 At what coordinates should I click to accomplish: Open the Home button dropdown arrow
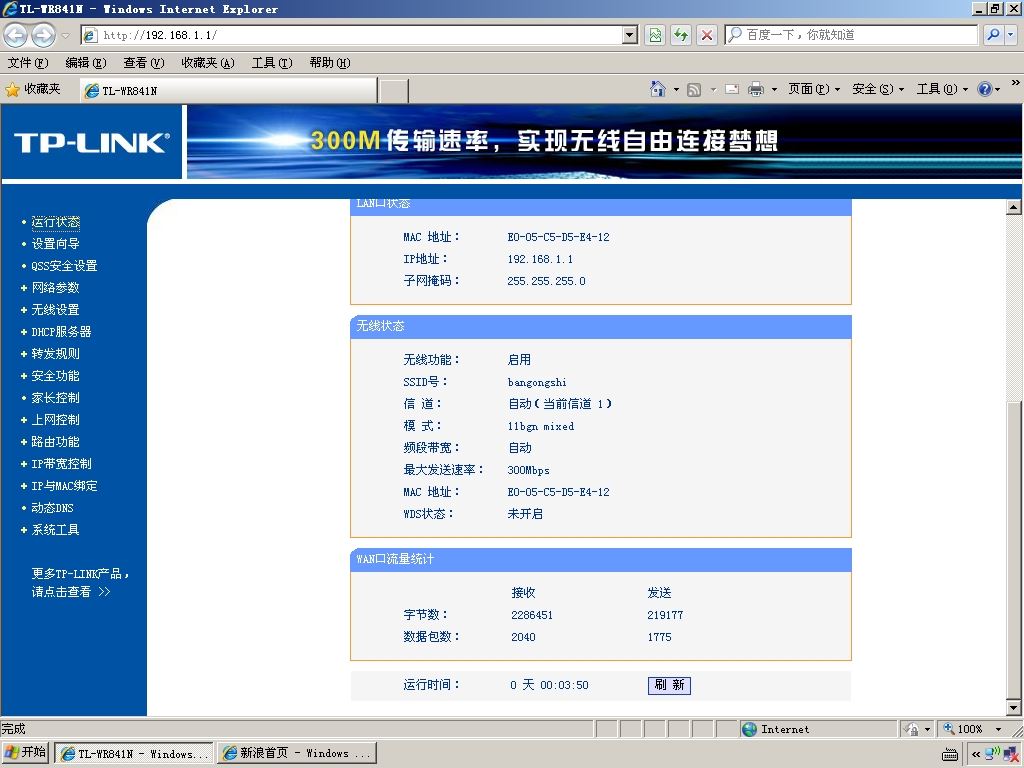[676, 89]
